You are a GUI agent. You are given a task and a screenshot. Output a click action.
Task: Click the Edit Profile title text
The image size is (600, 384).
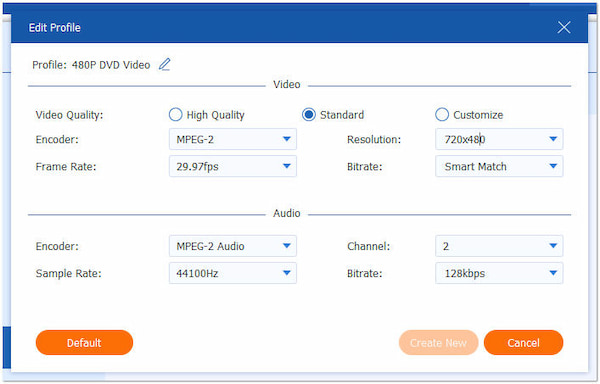(x=55, y=28)
